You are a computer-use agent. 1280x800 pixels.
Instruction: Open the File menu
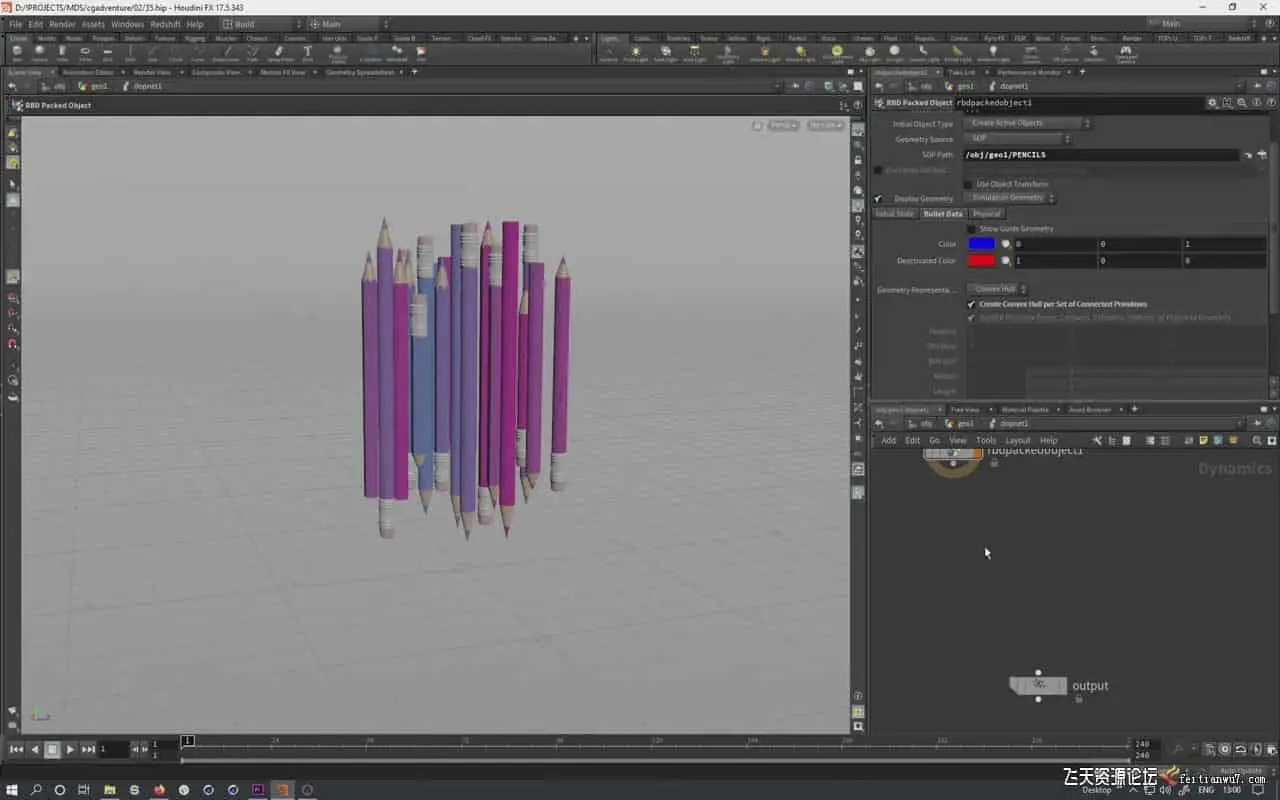(15, 24)
